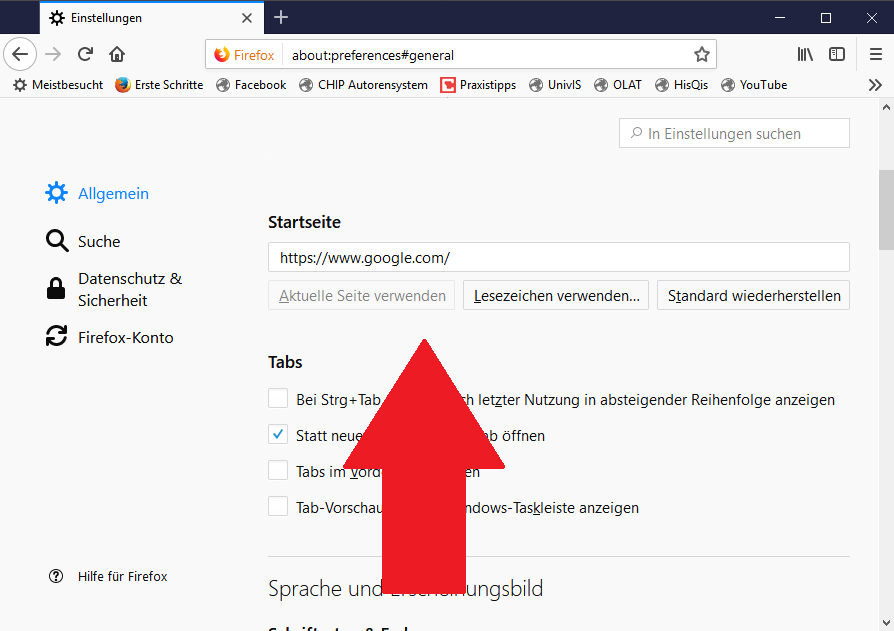The width and height of the screenshot is (894, 631).
Task: Go to Firefox-Konto settings
Action: pos(125,337)
